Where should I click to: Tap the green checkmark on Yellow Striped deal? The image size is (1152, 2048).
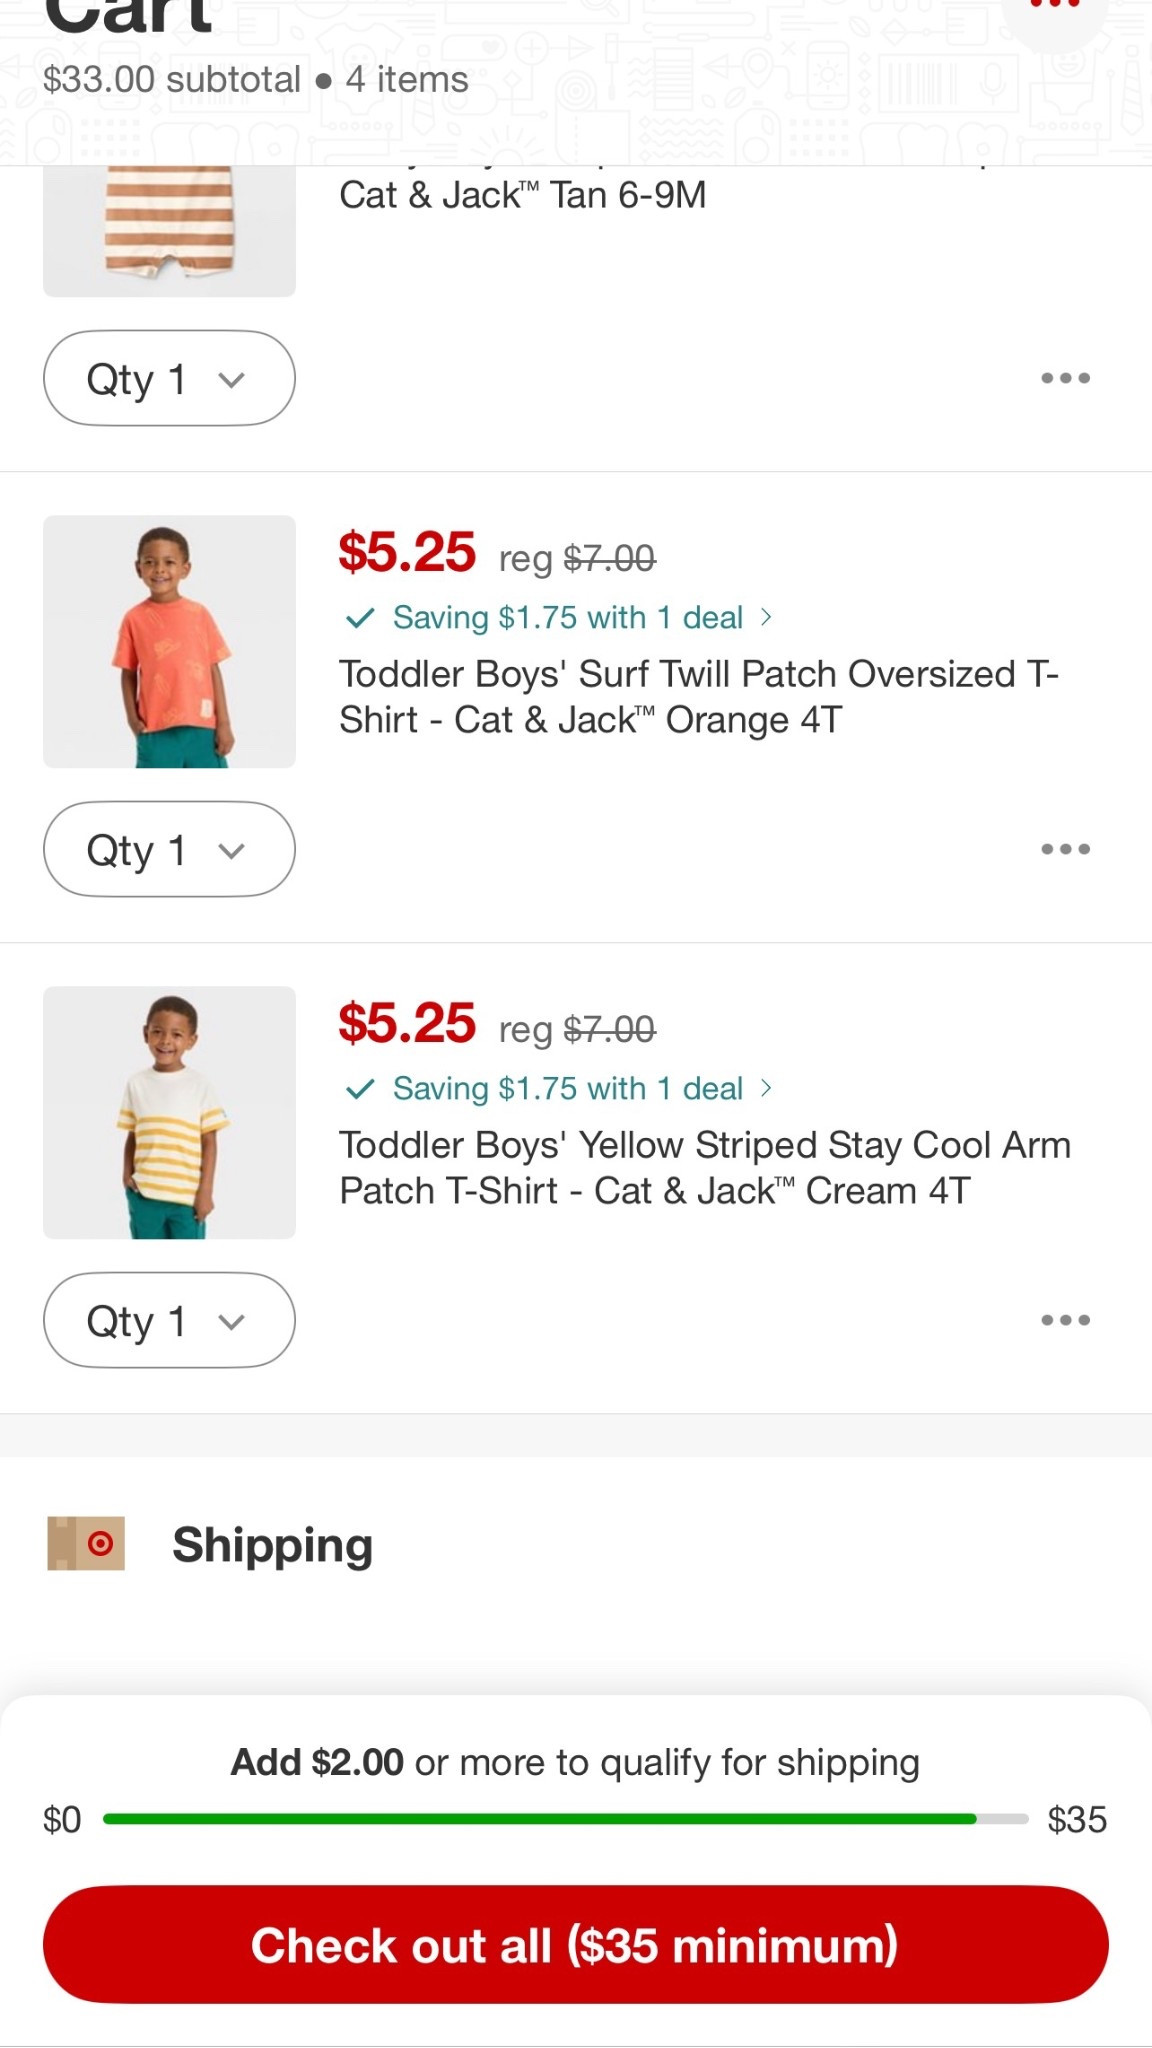[x=359, y=1089]
